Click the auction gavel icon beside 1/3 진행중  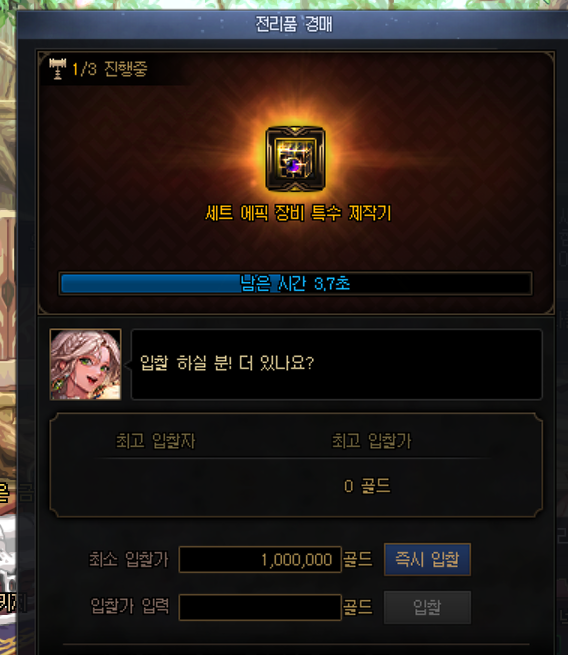click(58, 69)
